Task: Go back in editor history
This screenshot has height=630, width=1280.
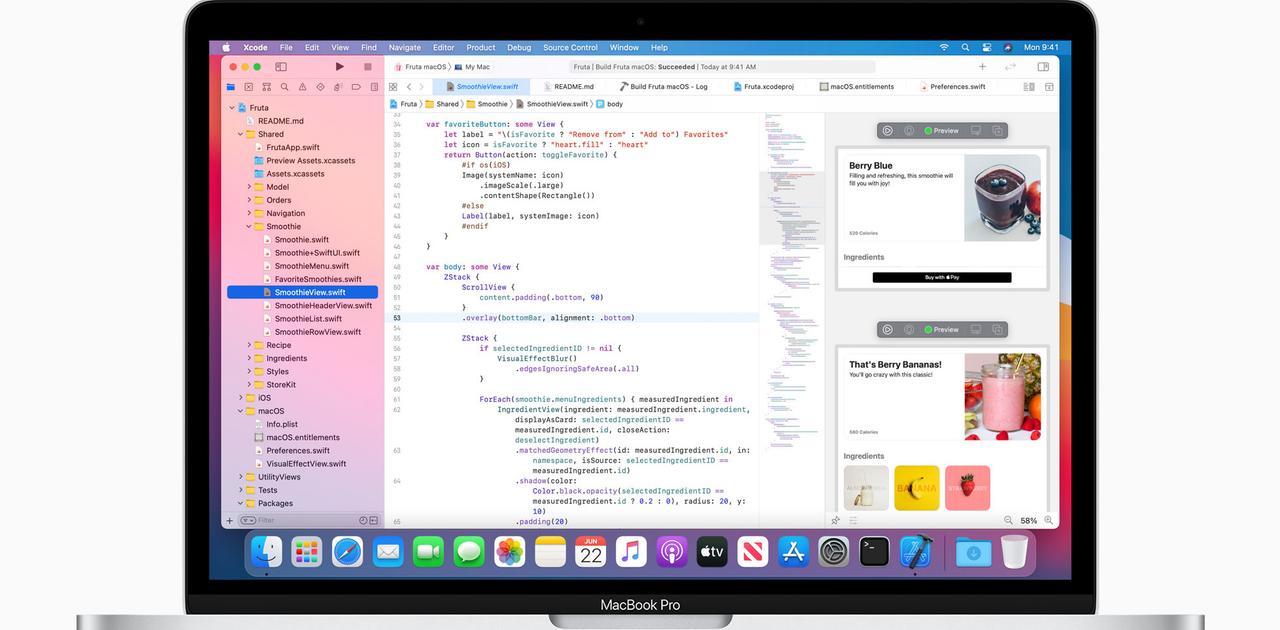Action: pos(408,87)
